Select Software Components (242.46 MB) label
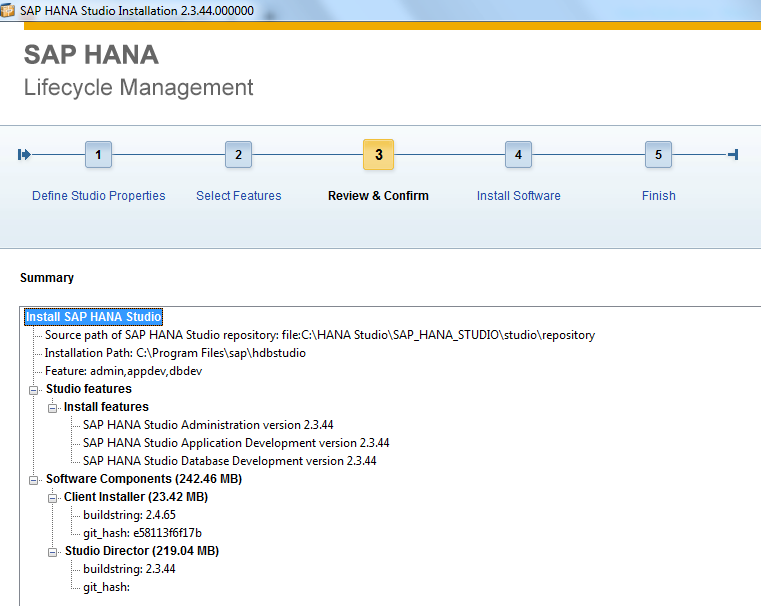 click(144, 478)
